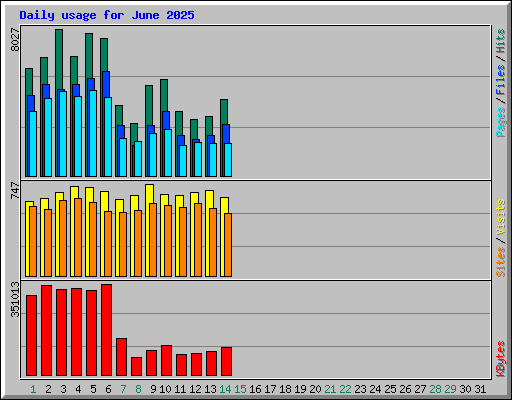Click day 30 on the x-axis
Image resolution: width=512 pixels, height=400 pixels.
point(465,389)
